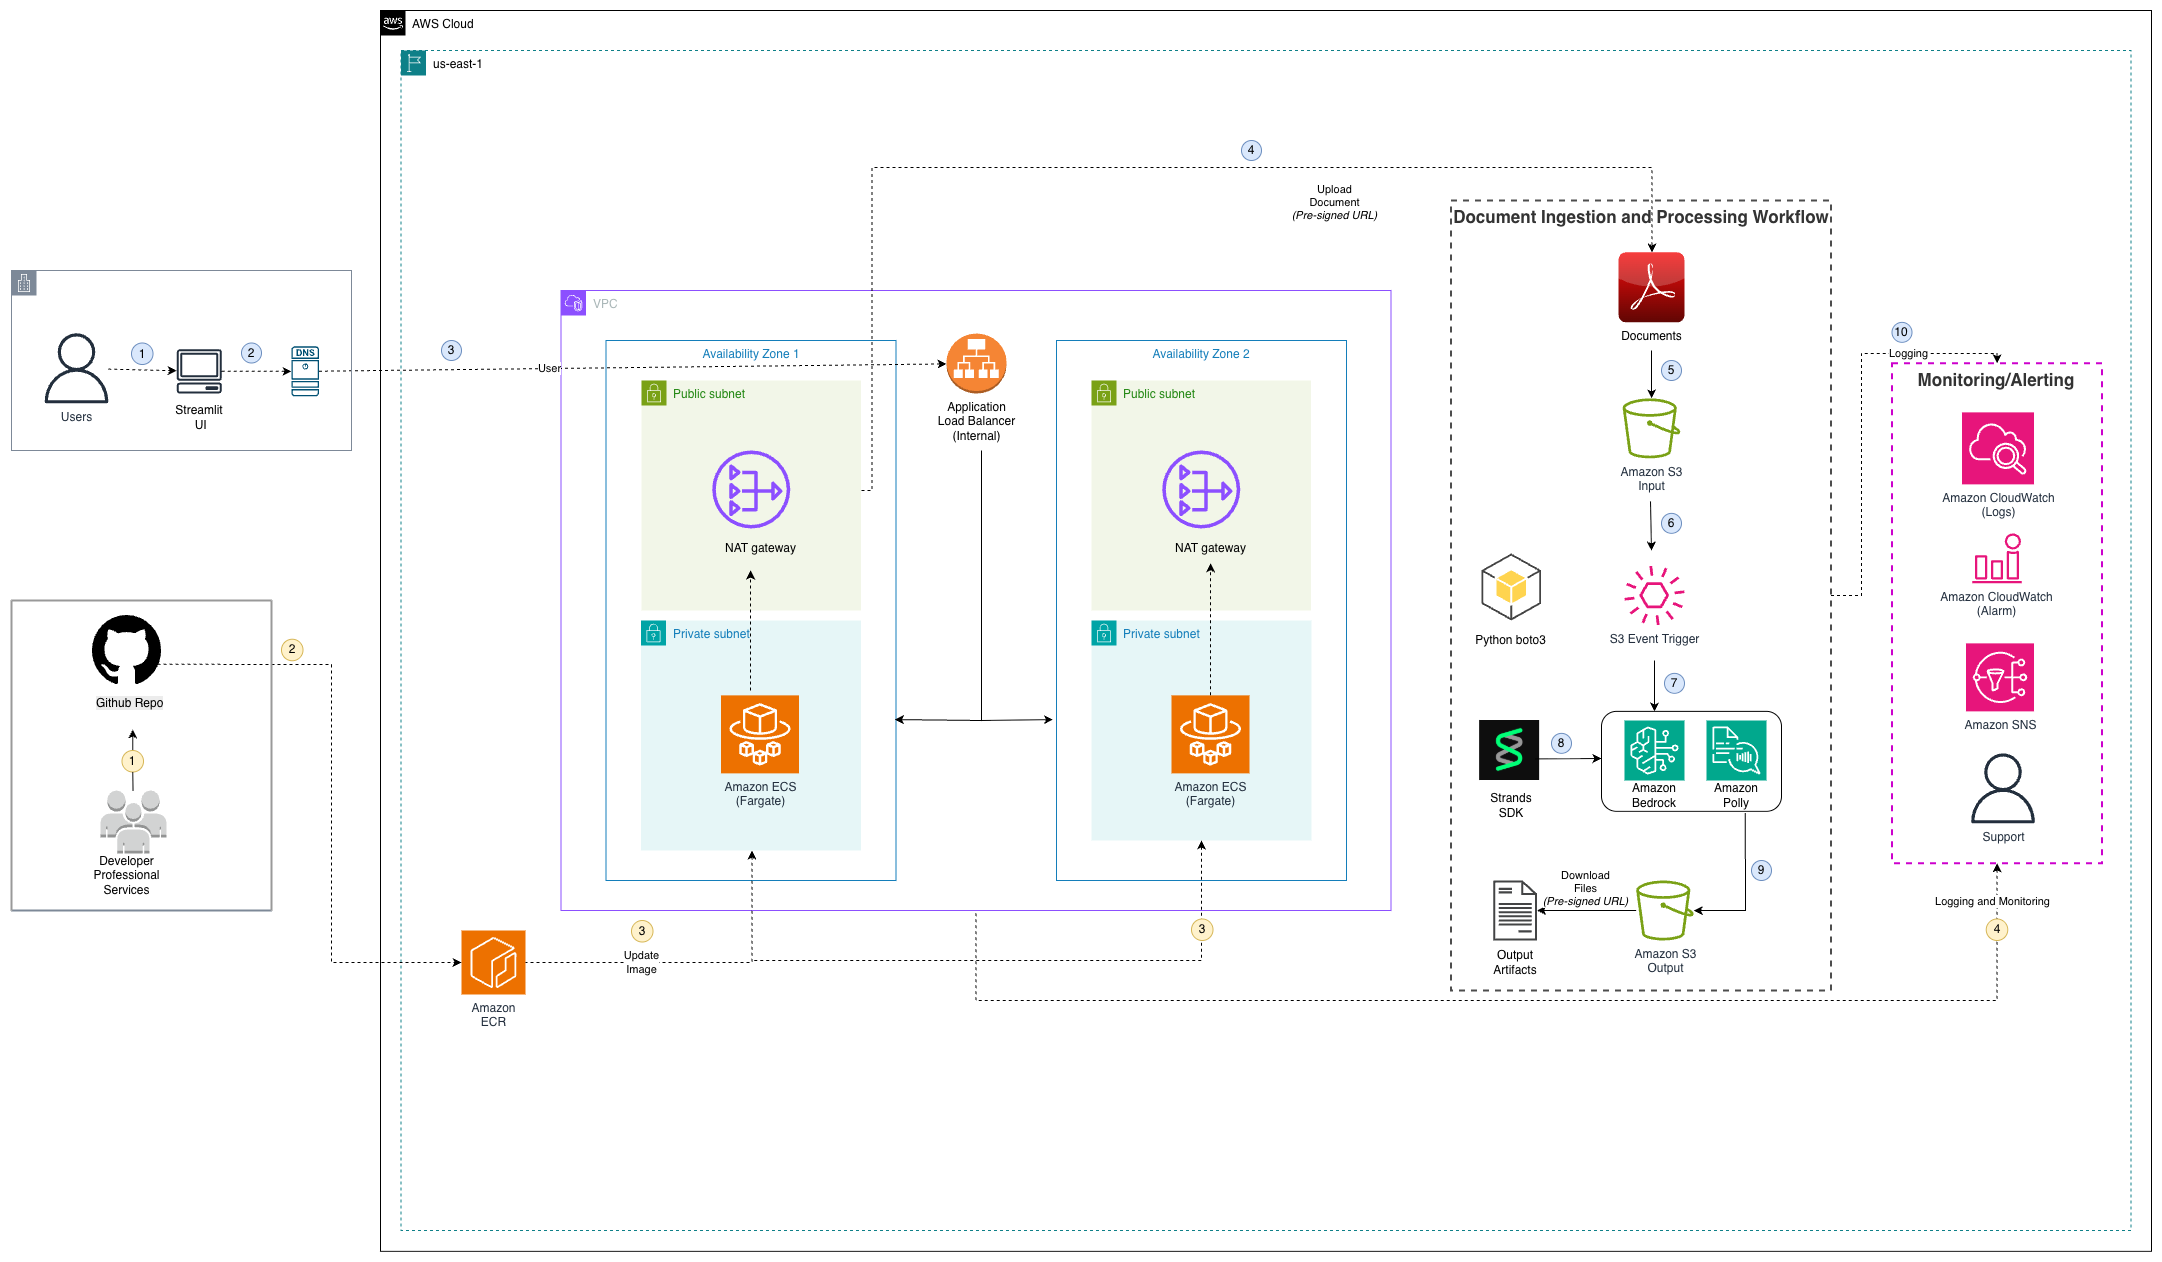Click the AWS Cloud logo icon
Screen dimensions: 2162x1262
(x=393, y=23)
